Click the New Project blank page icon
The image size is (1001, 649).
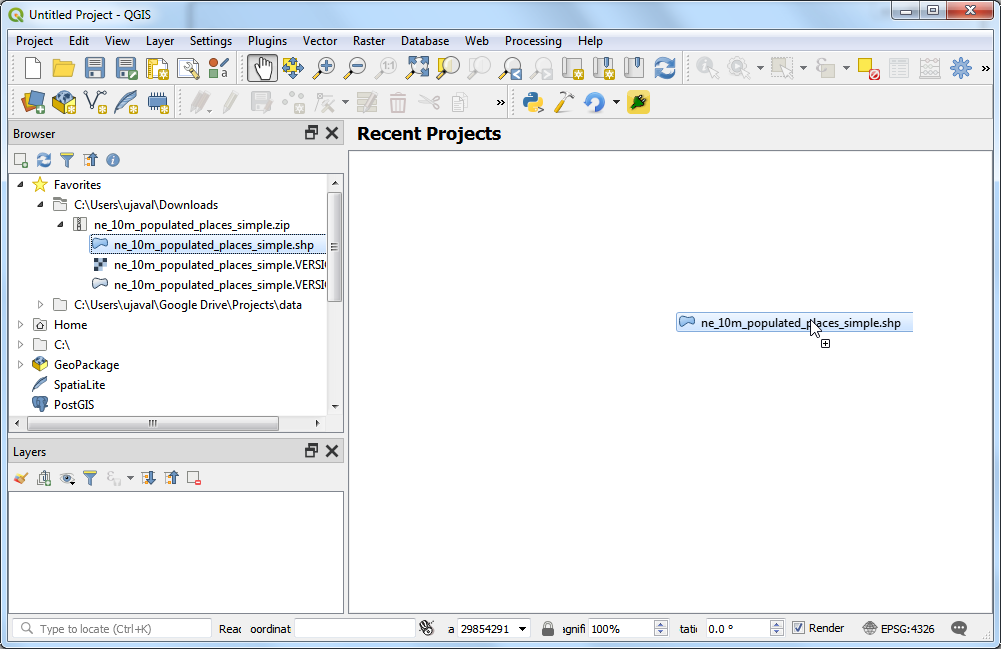(x=33, y=68)
